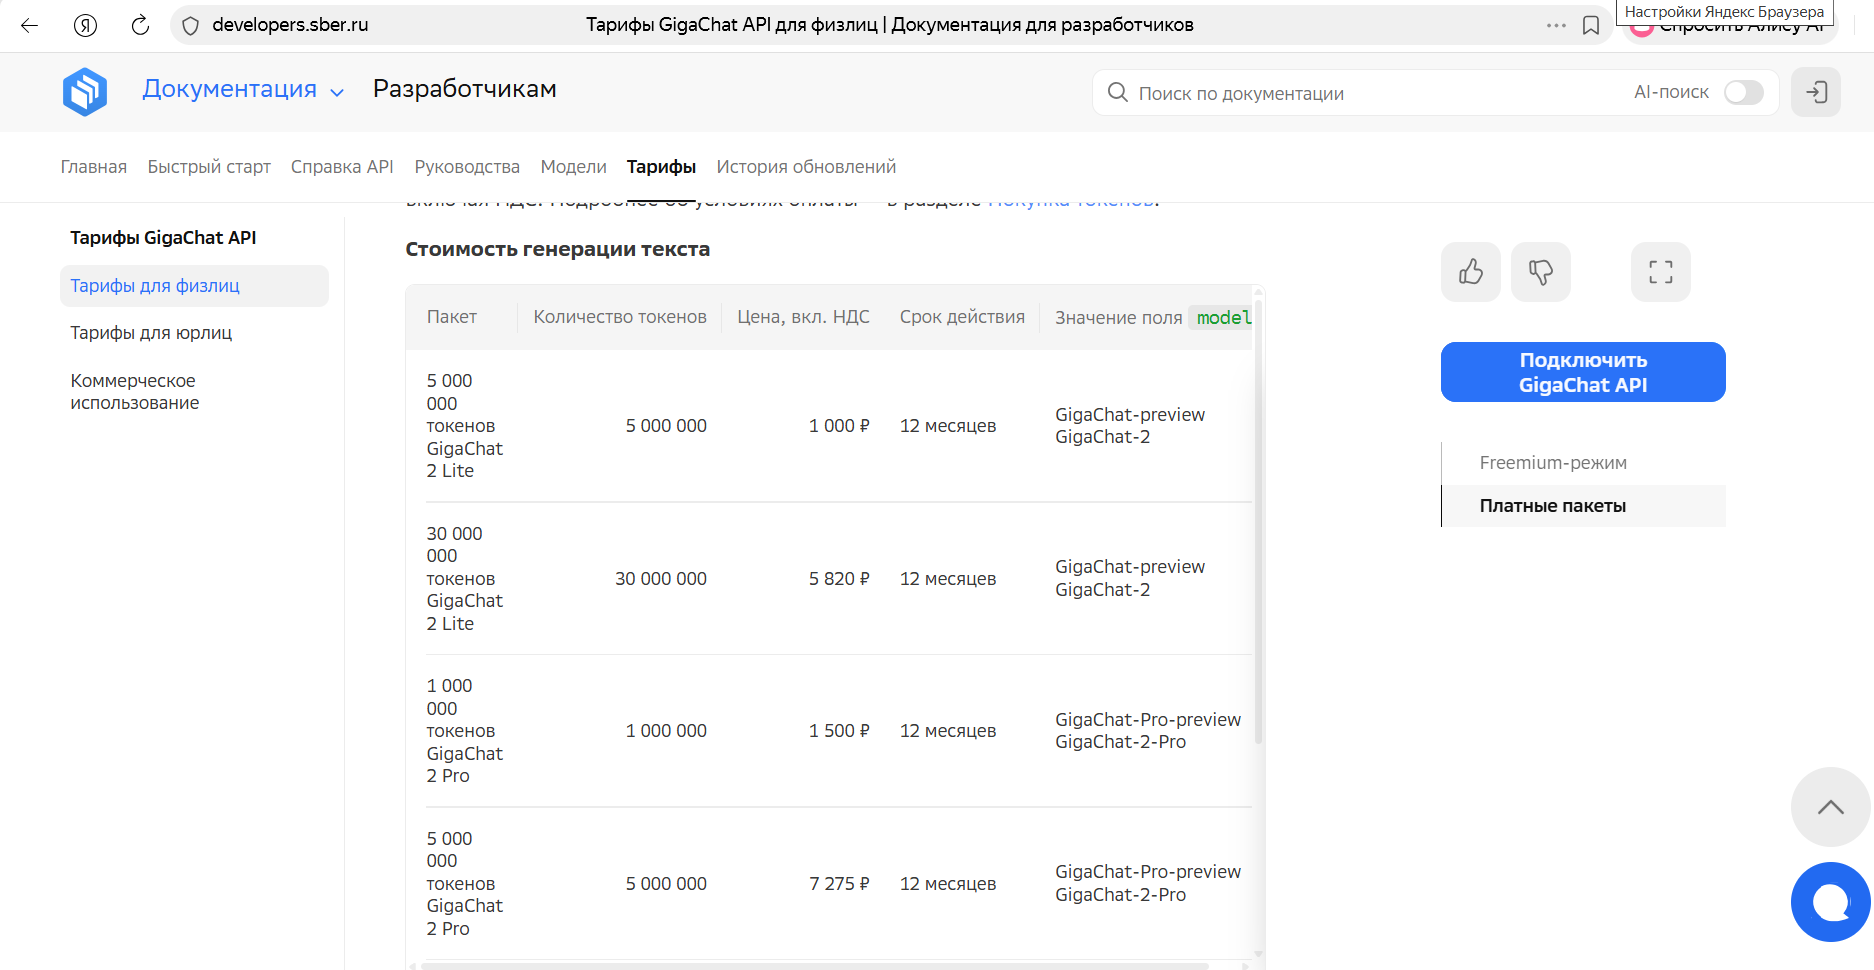Click the login icon button
The image size is (1874, 970).
[1815, 92]
